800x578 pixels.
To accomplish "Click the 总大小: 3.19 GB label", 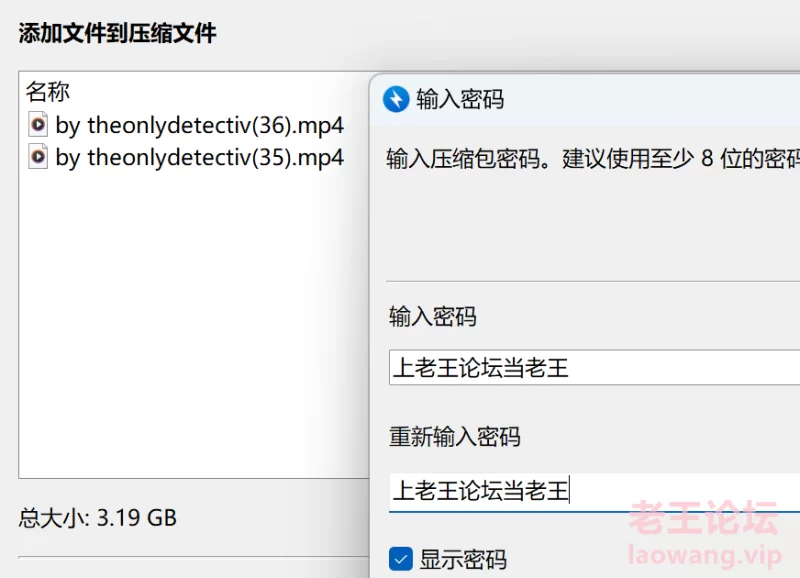I will coord(97,518).
